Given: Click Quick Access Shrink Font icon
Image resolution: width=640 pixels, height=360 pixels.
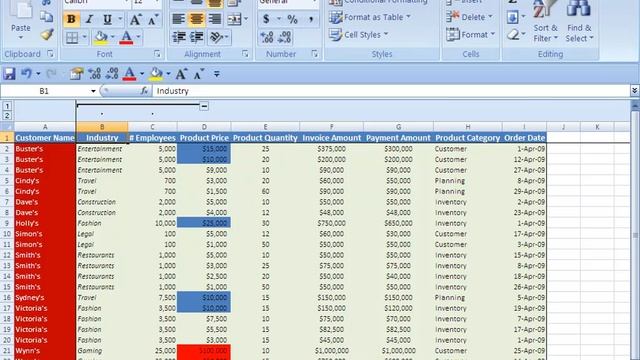Looking at the screenshot, I should pos(199,74).
